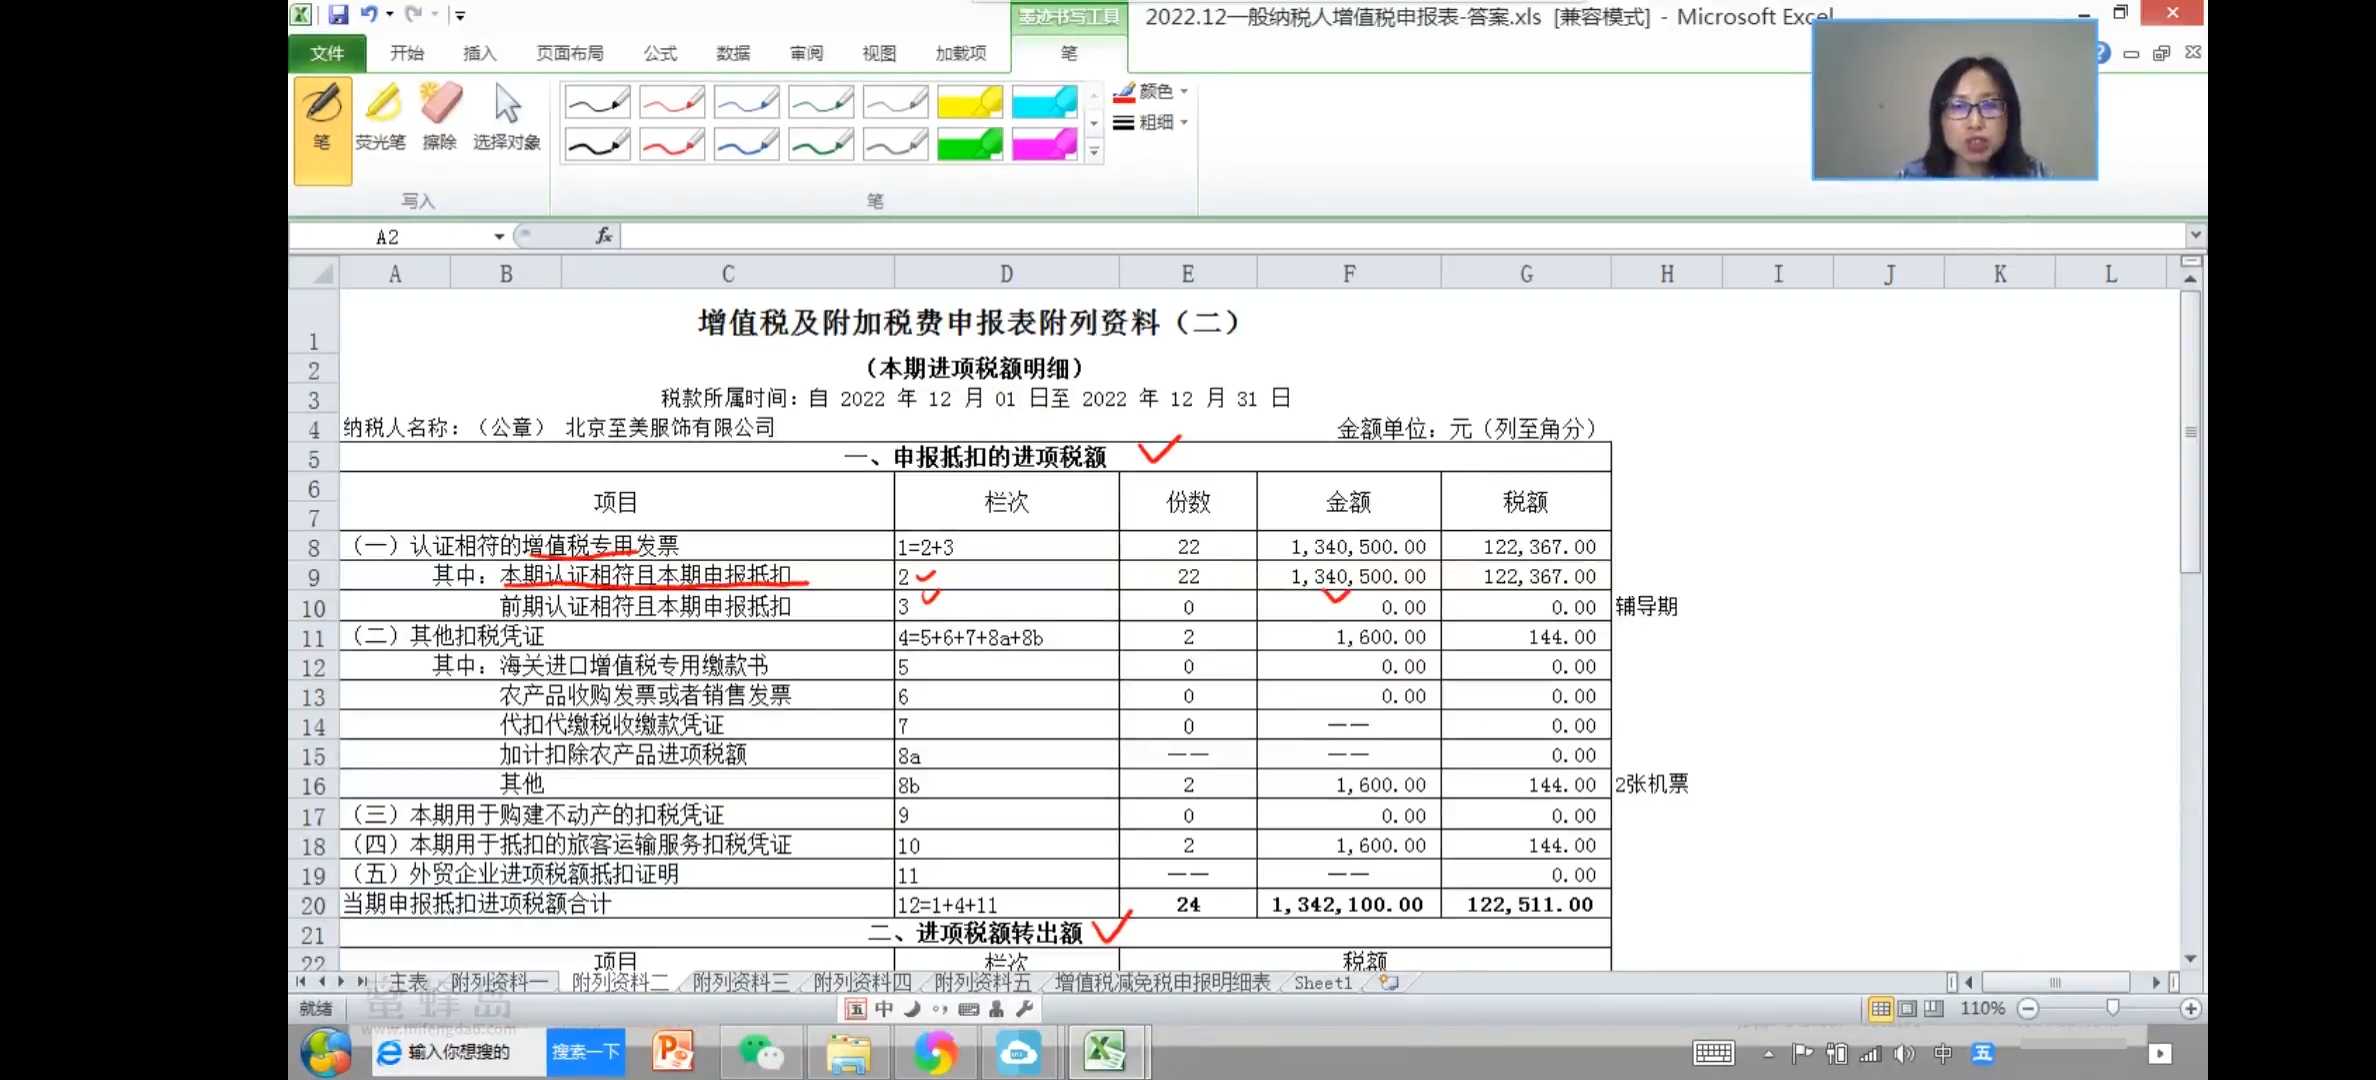
Task: Click the Save icon in quick access
Action: tap(338, 14)
